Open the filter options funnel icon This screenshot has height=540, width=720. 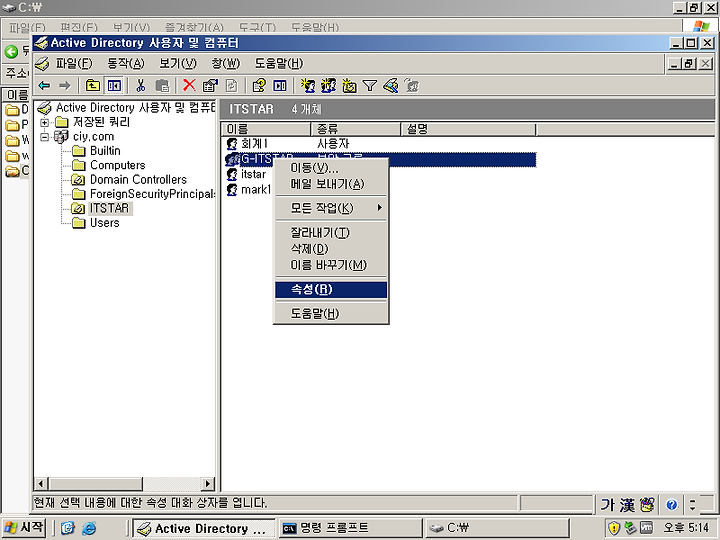pyautogui.click(x=370, y=86)
